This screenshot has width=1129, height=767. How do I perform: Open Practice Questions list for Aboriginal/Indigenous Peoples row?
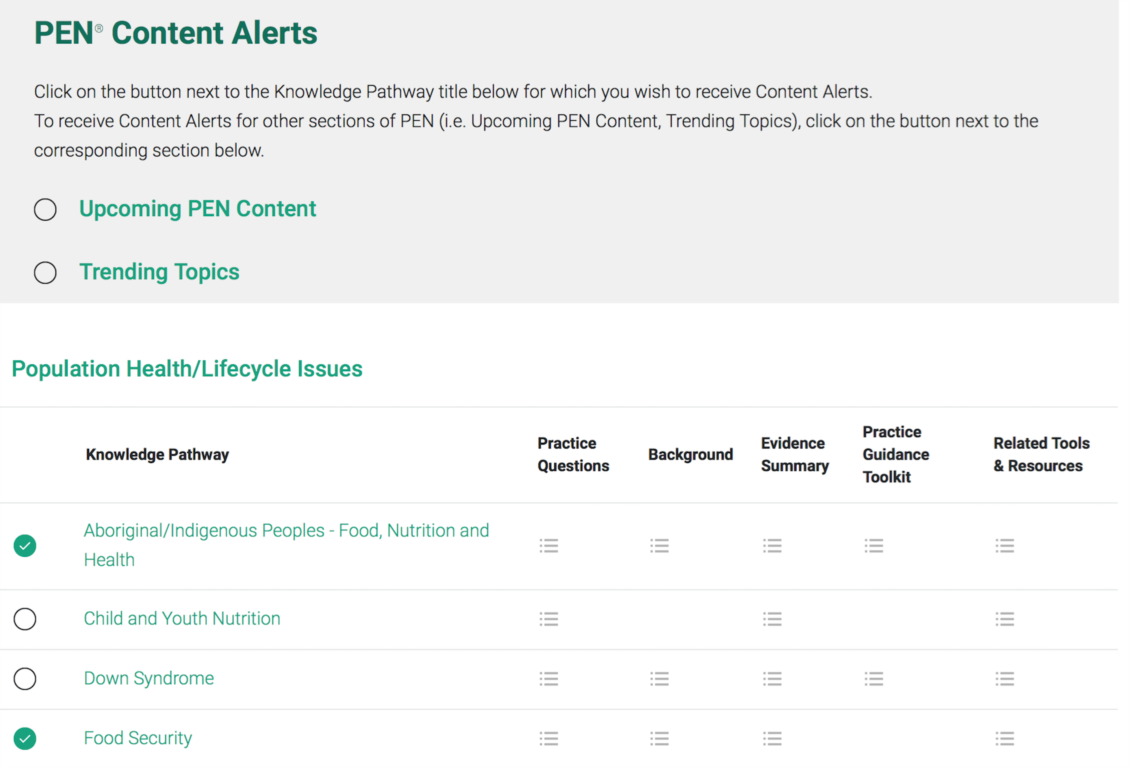549,546
